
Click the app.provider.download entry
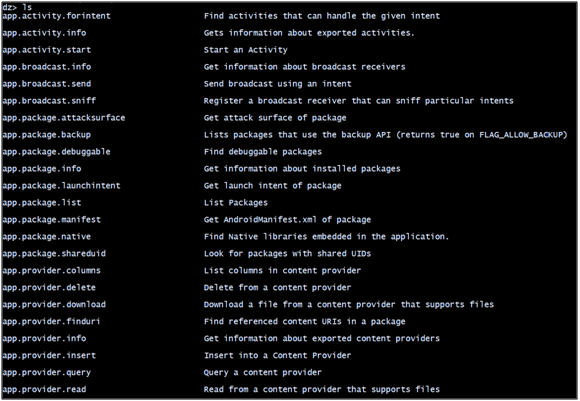[x=54, y=305]
